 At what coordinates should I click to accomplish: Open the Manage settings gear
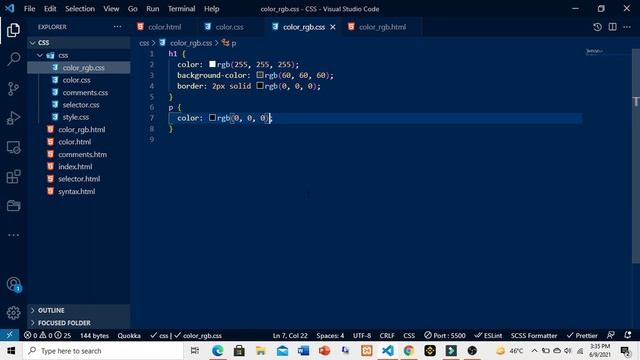coord(13,313)
